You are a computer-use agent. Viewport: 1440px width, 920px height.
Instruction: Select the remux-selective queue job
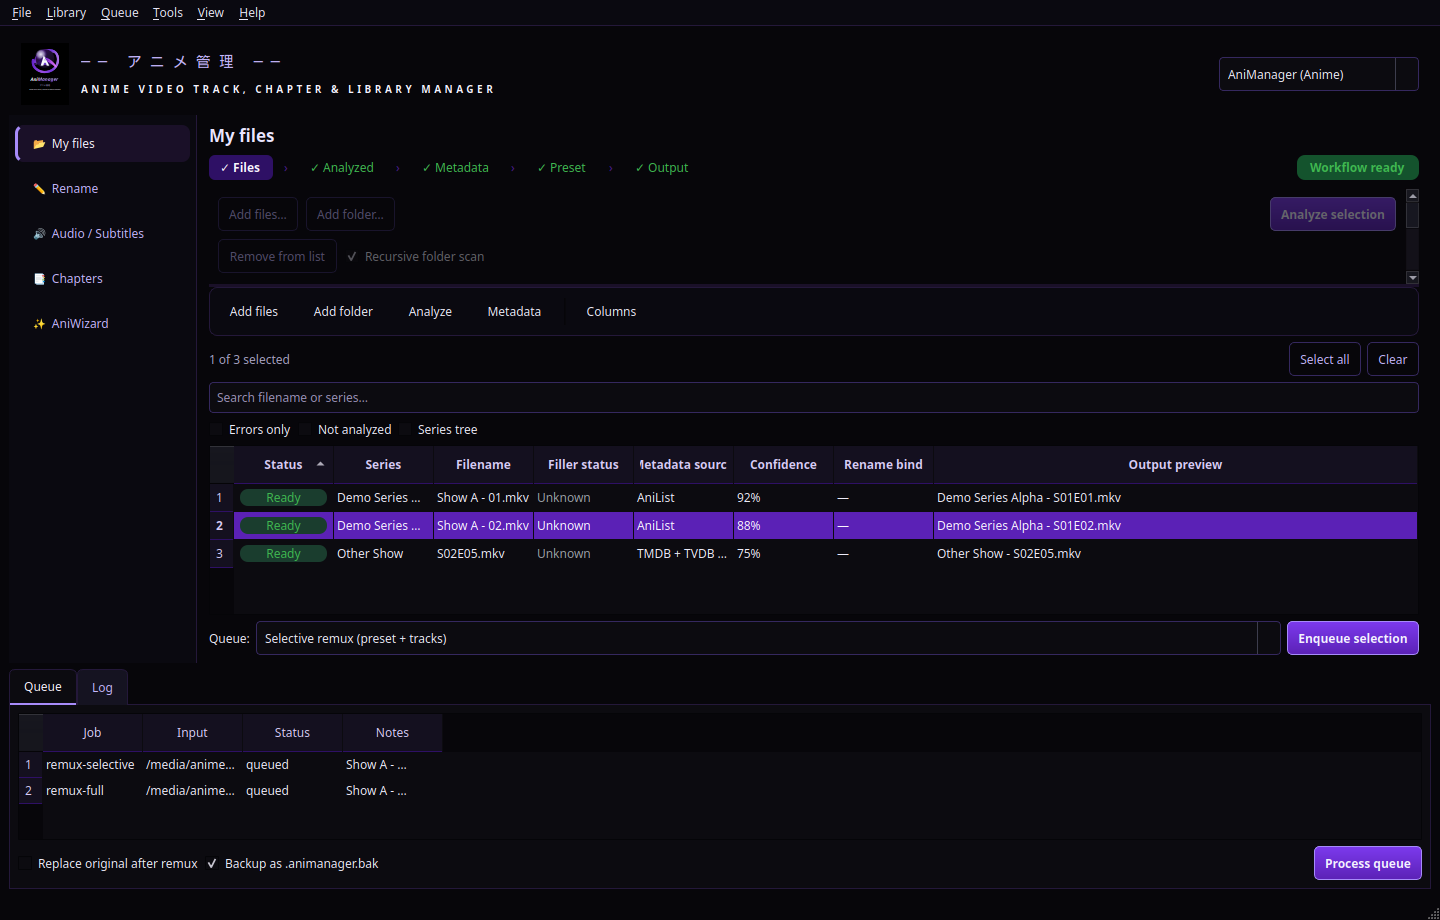pyautogui.click(x=91, y=765)
